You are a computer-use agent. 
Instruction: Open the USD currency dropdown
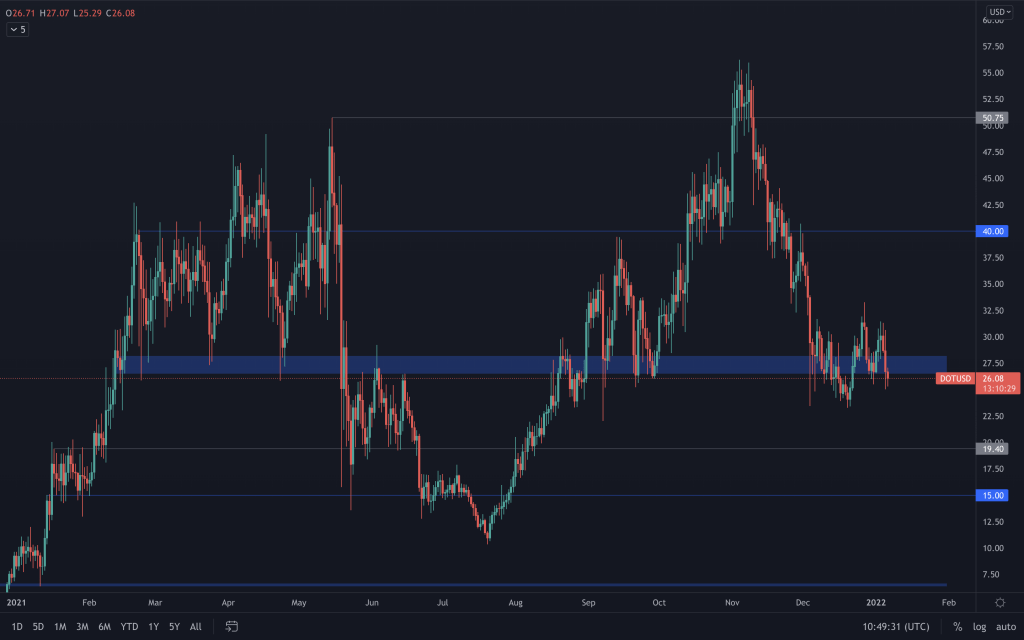point(999,12)
